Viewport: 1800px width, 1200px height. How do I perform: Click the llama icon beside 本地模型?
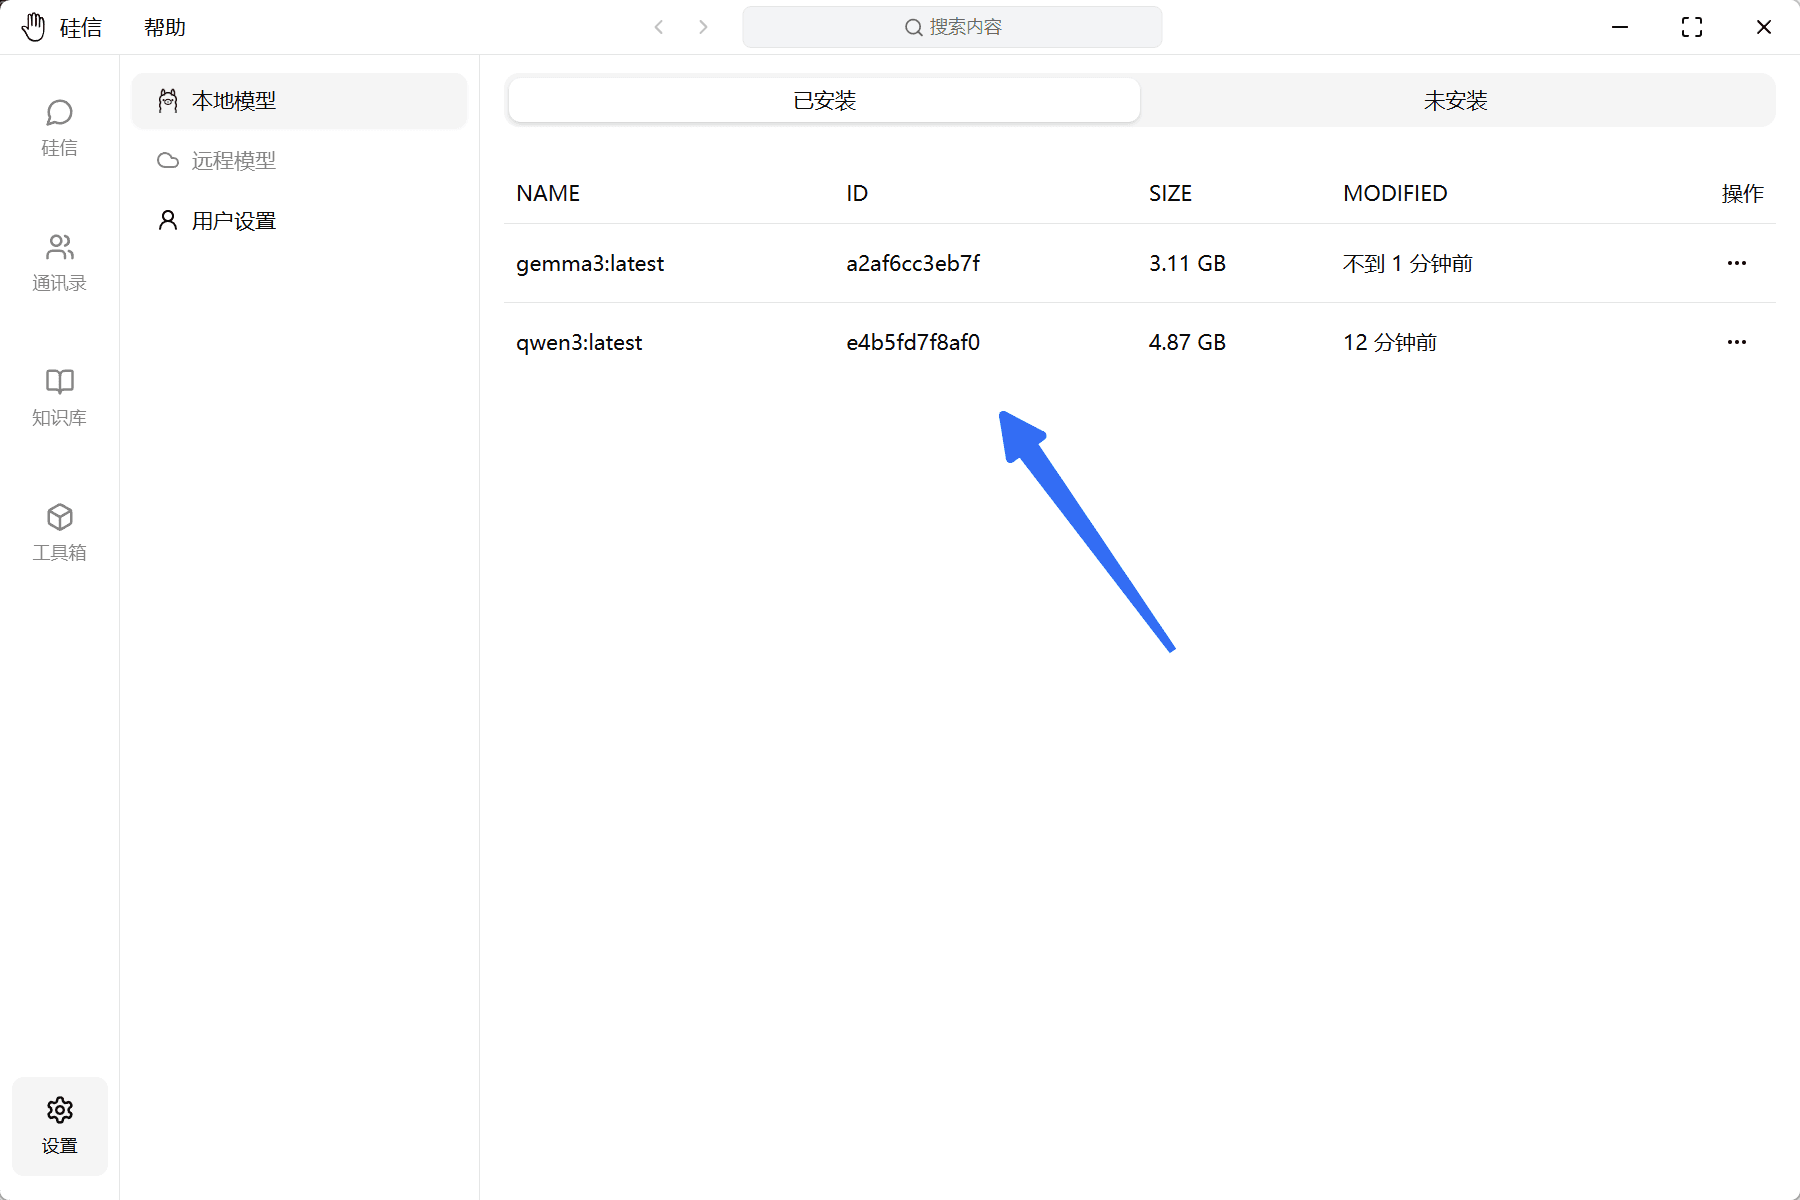pos(168,101)
